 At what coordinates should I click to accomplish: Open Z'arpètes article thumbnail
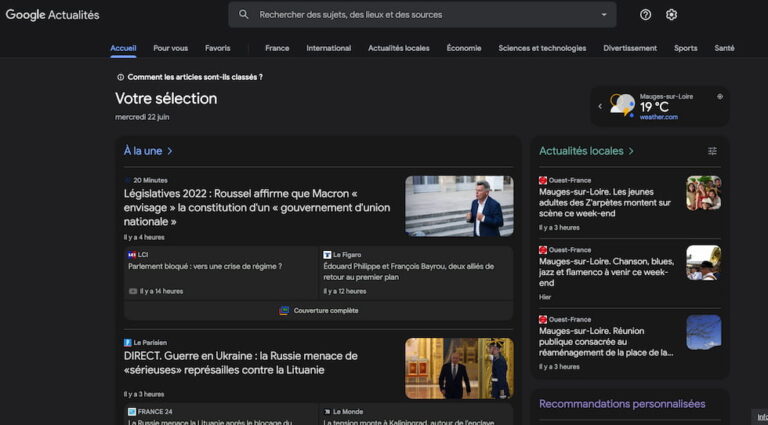(x=703, y=193)
